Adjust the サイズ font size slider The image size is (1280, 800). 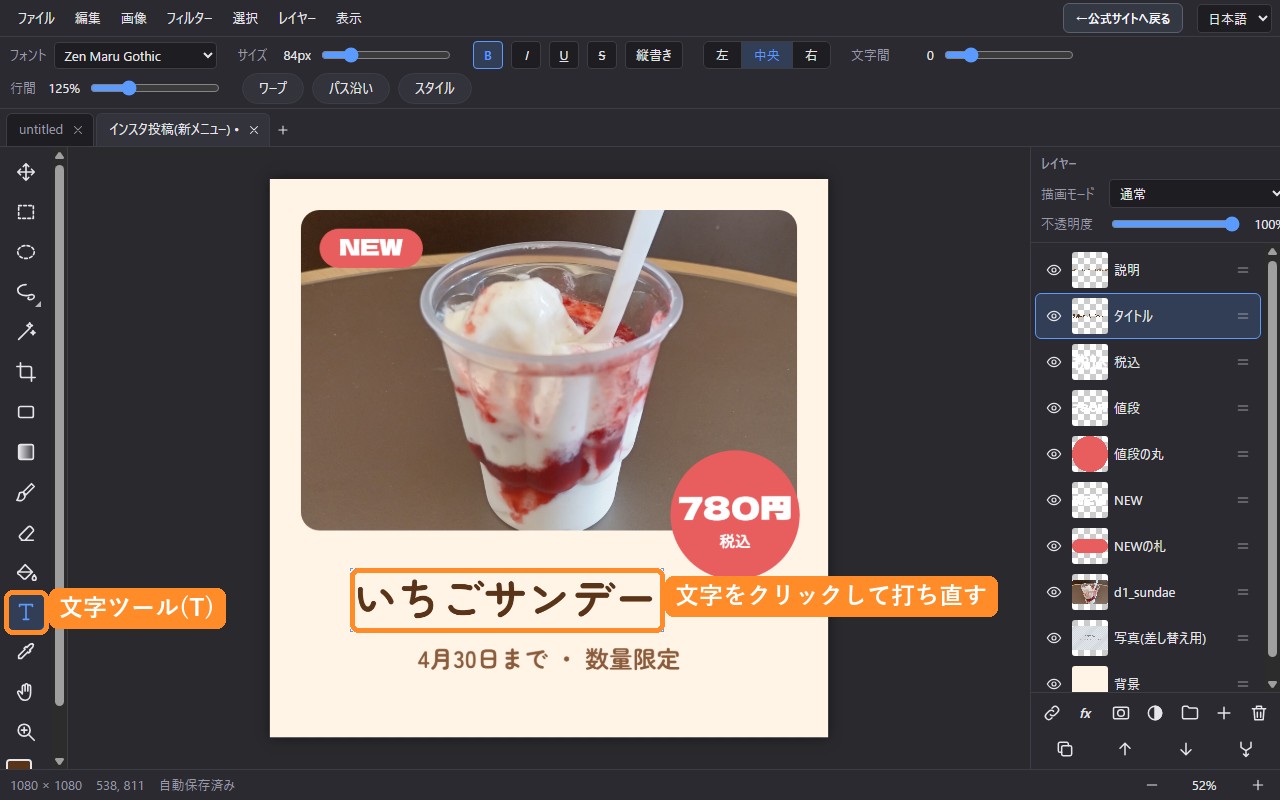coord(386,56)
